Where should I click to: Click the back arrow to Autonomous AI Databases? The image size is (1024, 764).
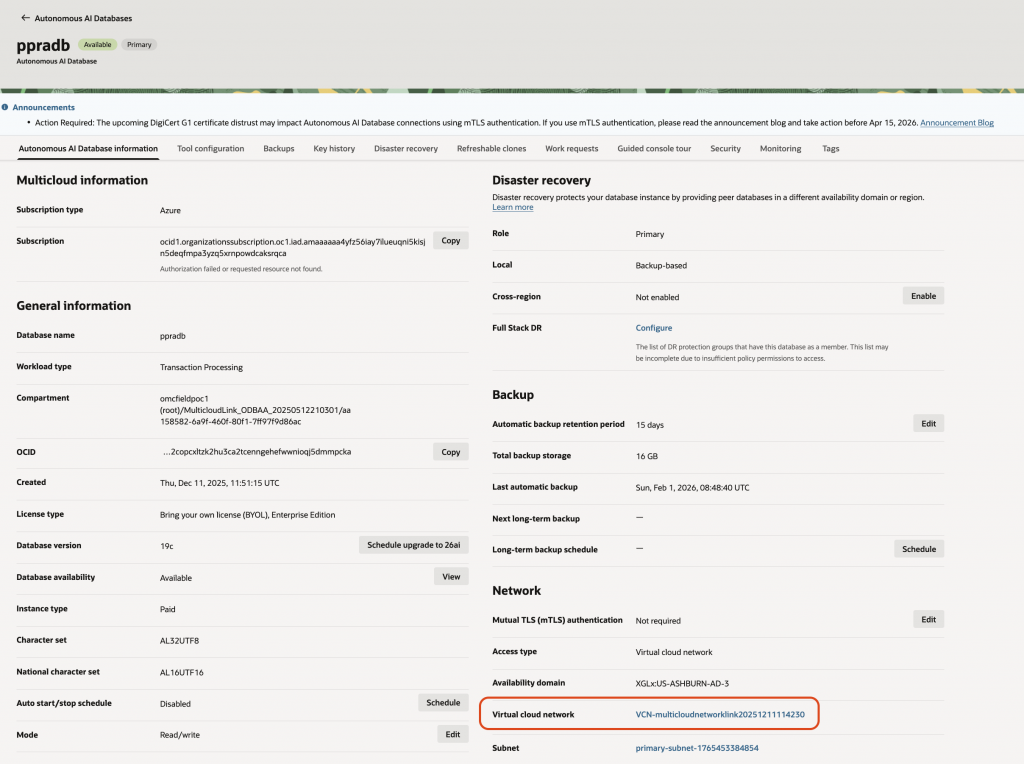[25, 18]
